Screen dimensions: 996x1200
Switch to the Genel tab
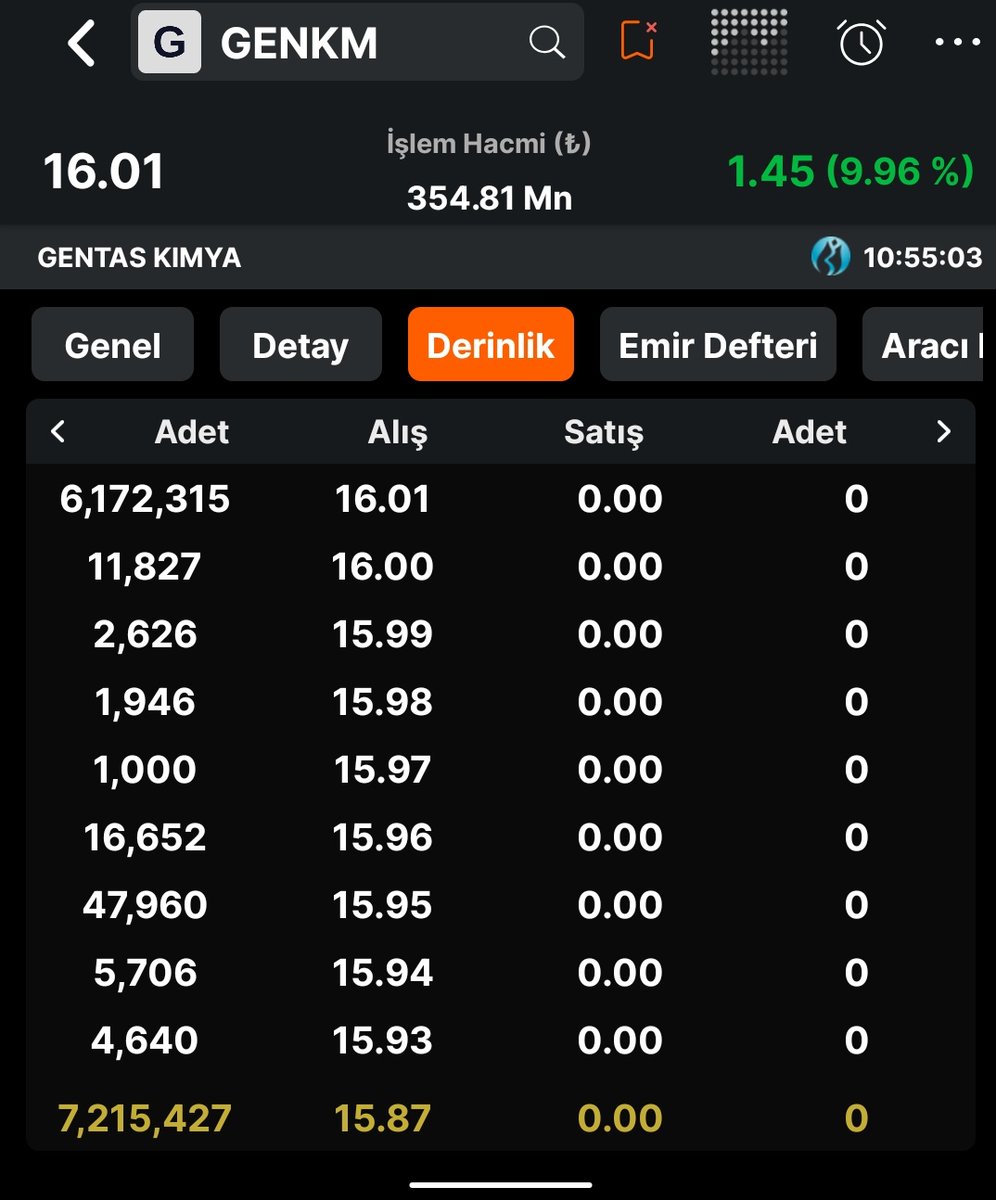(113, 345)
